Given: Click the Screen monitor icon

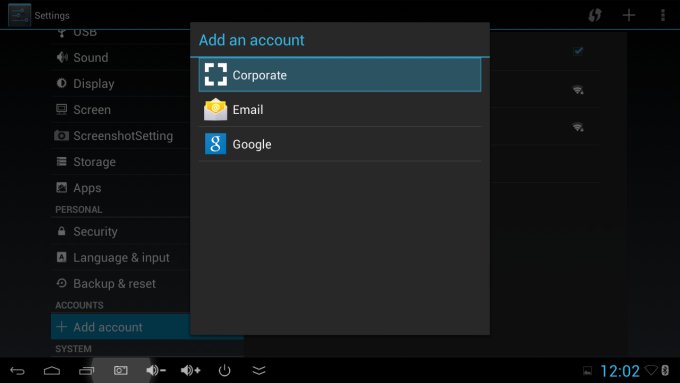Looking at the screenshot, I should 62,109.
